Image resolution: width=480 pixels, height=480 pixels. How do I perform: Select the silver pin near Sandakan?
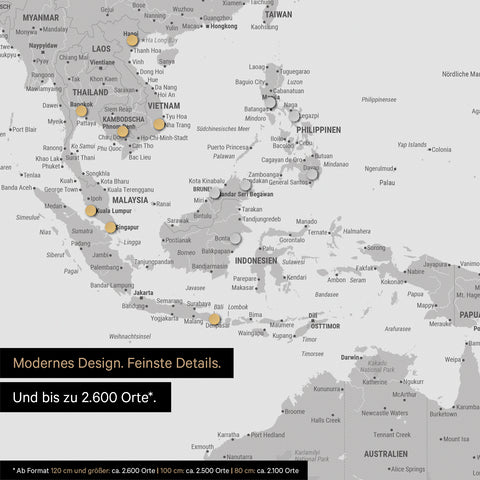[246, 184]
